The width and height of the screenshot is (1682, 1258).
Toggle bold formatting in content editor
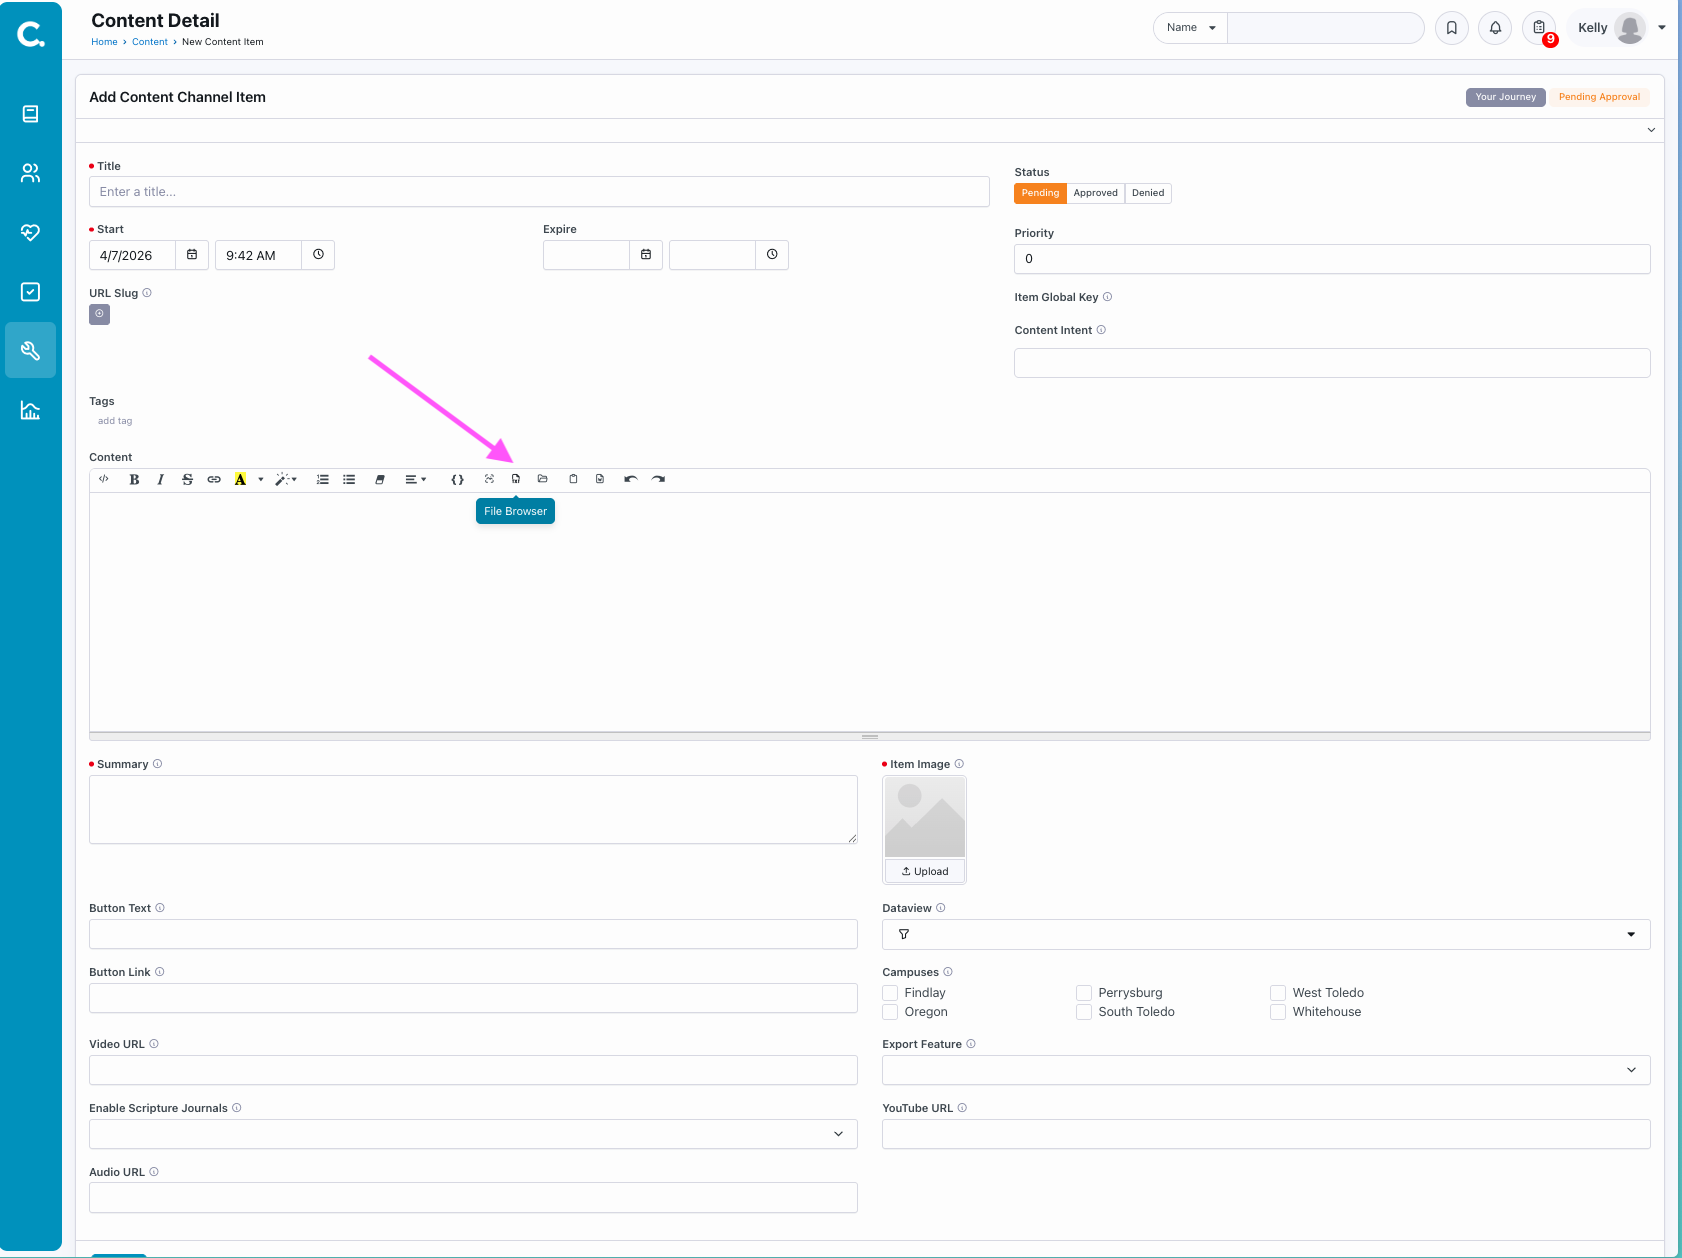[x=134, y=480]
